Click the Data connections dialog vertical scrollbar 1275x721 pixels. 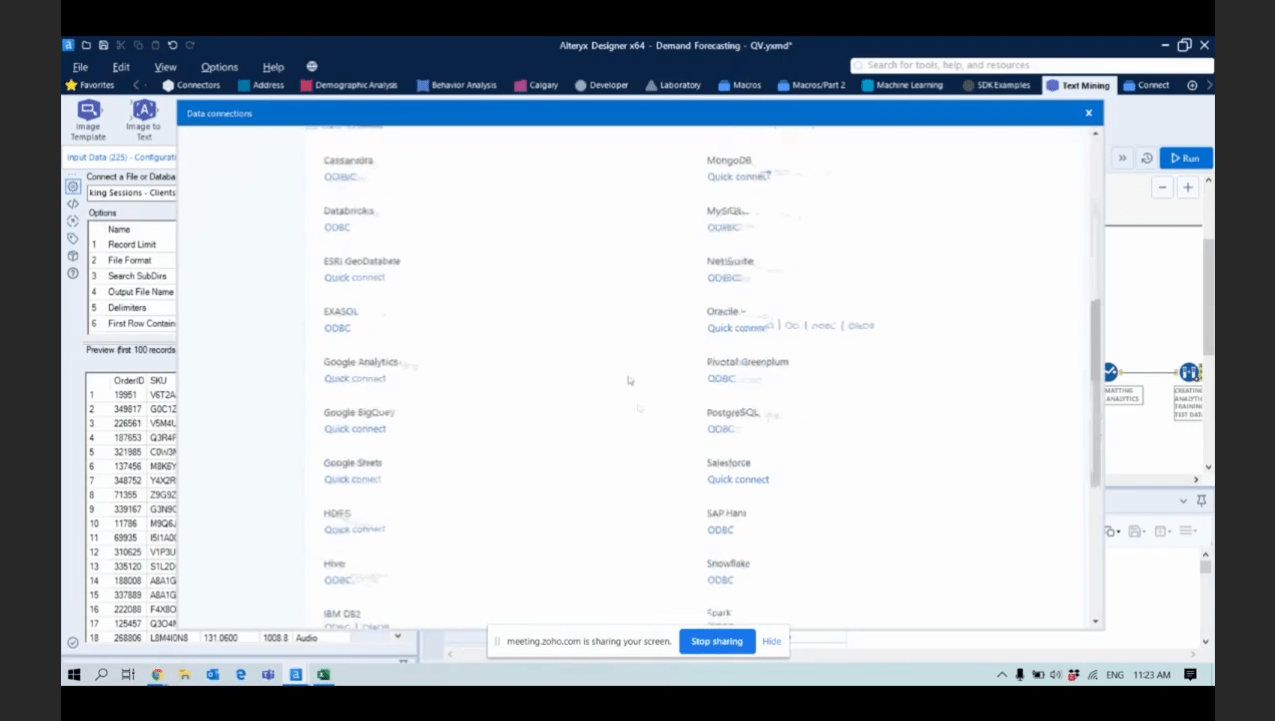click(1095, 392)
